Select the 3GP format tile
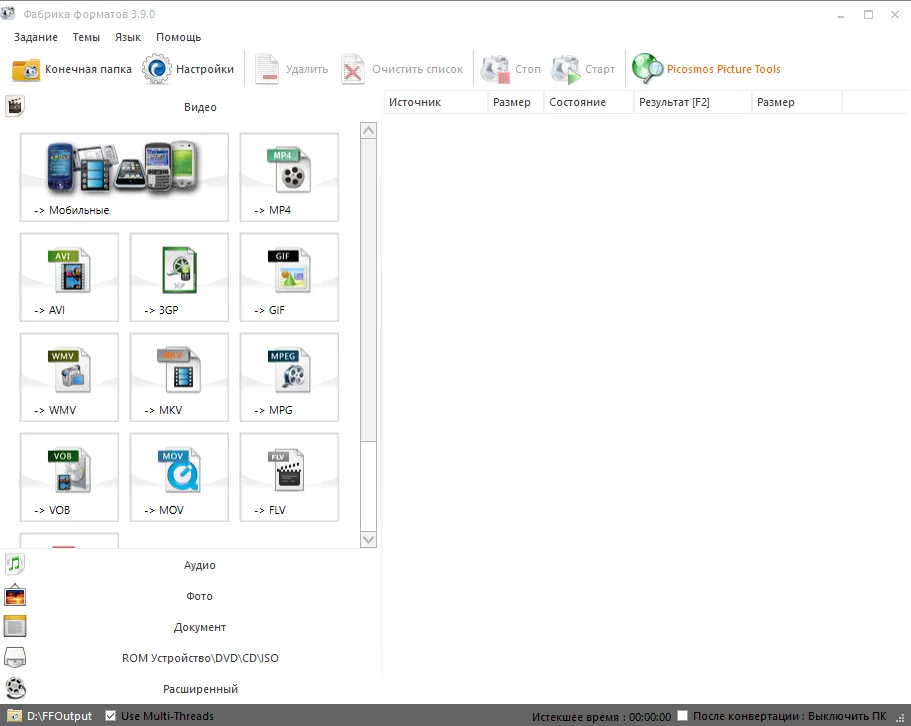Image resolution: width=911 pixels, height=726 pixels. 179,277
